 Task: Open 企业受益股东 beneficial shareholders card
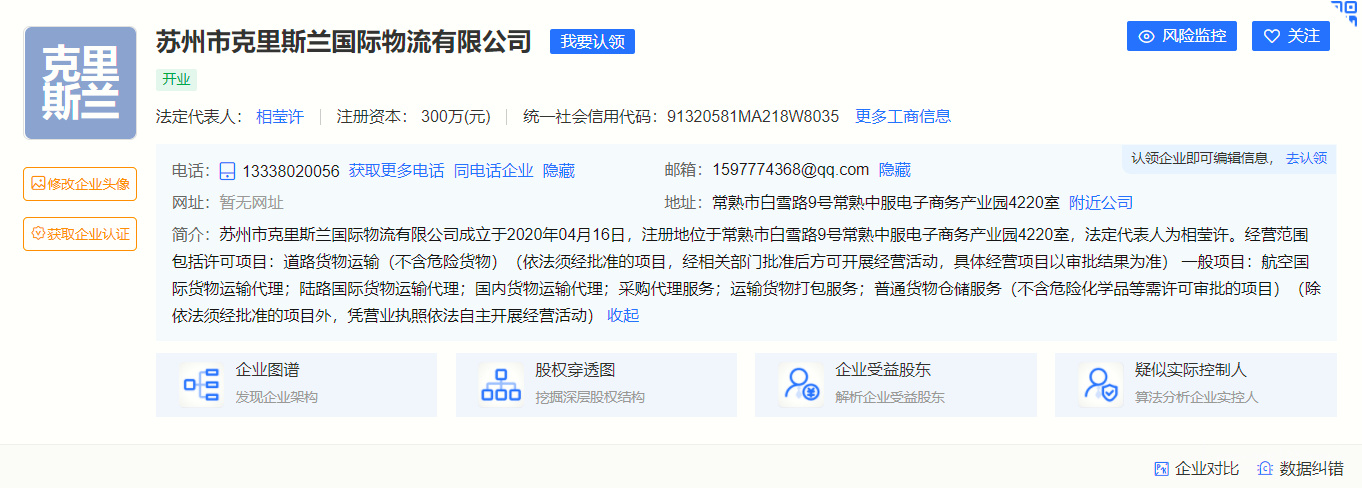pyautogui.click(x=896, y=384)
